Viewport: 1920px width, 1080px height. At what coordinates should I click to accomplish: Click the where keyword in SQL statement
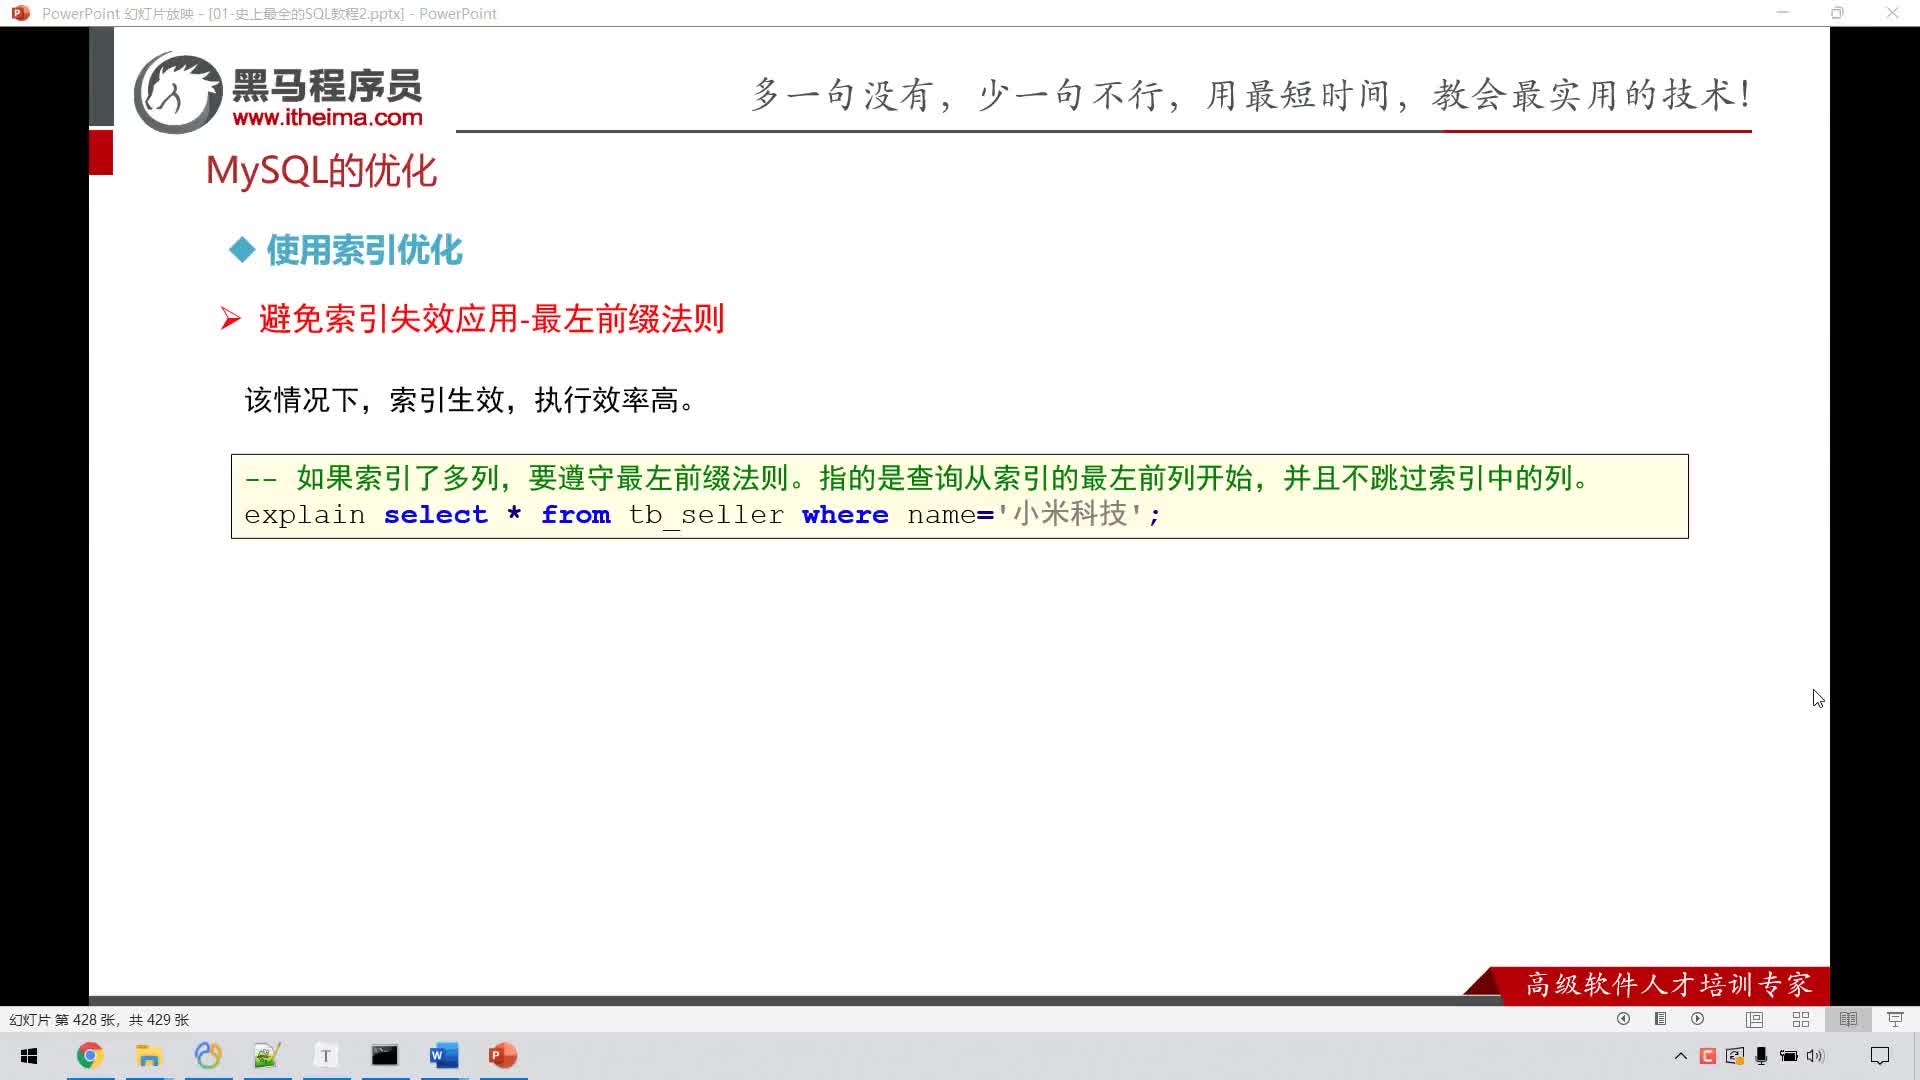845,515
